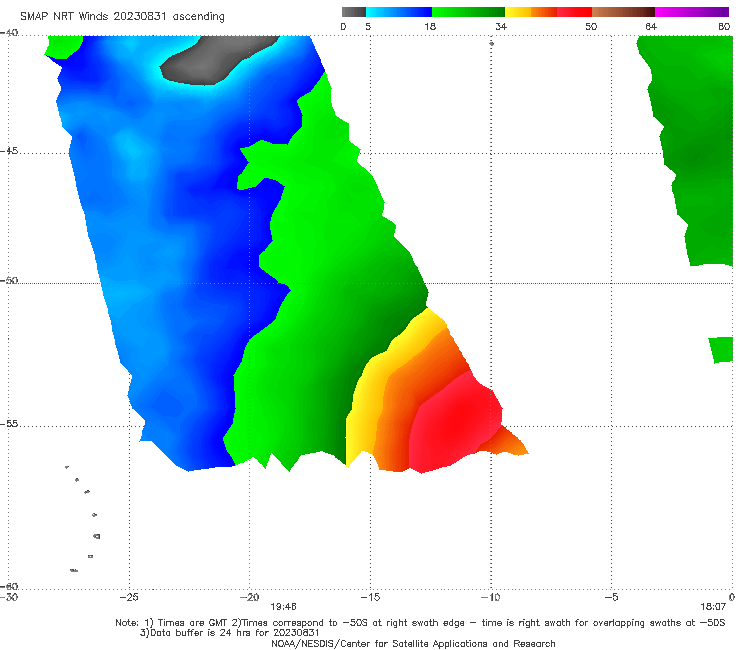740x650 pixels.
Task: Click the legend value '64'
Action: point(651,26)
